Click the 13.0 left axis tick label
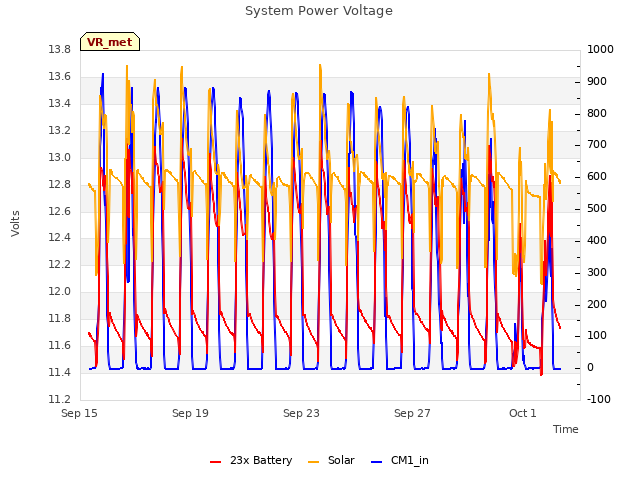Screen dimensions: 640x480 60,158
